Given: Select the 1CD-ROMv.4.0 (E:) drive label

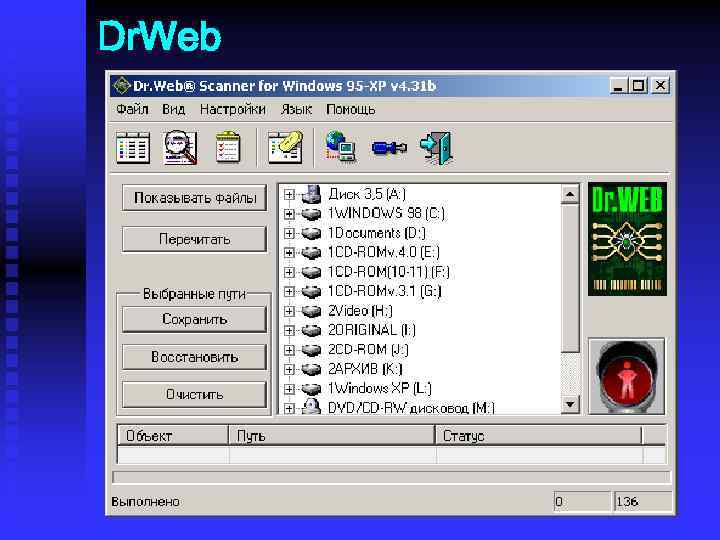Looking at the screenshot, I should [383, 253].
